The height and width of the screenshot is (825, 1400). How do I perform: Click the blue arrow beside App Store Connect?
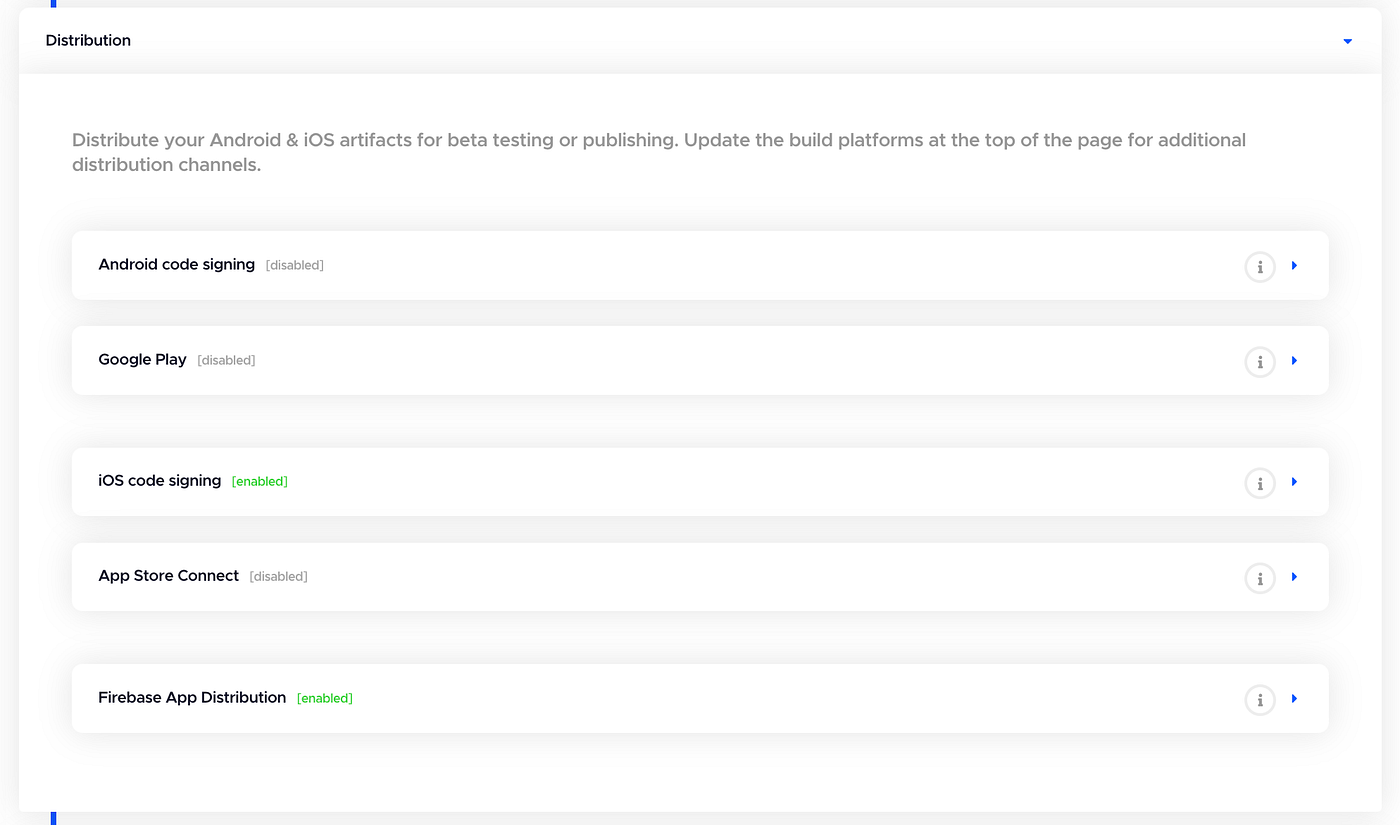pyautogui.click(x=1294, y=577)
